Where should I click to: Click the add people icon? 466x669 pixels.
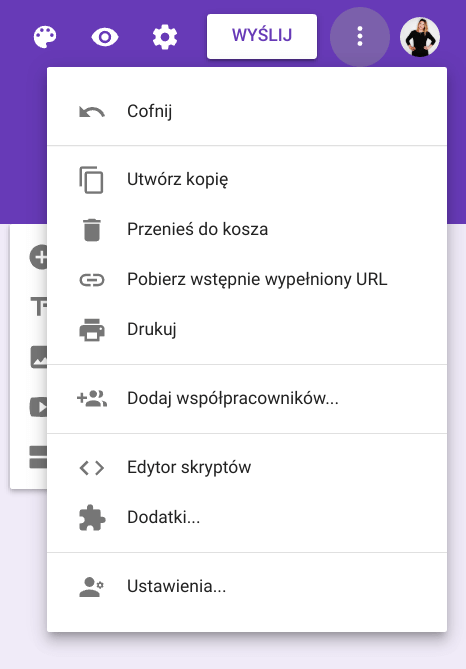(x=92, y=398)
